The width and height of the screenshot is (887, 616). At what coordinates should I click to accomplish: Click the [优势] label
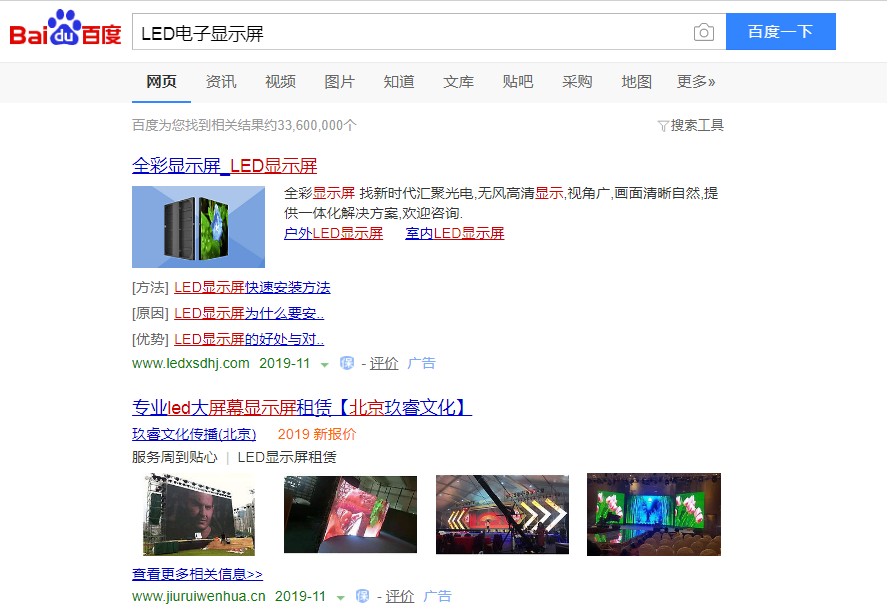[150, 339]
